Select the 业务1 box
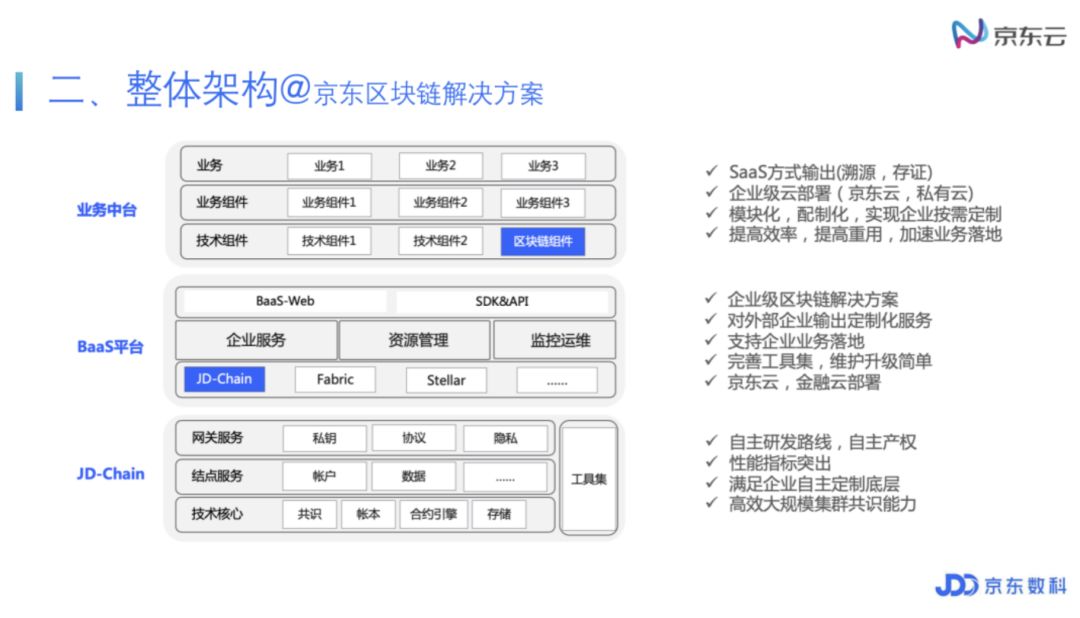Viewport: 1080px width, 618px height. pyautogui.click(x=329, y=166)
